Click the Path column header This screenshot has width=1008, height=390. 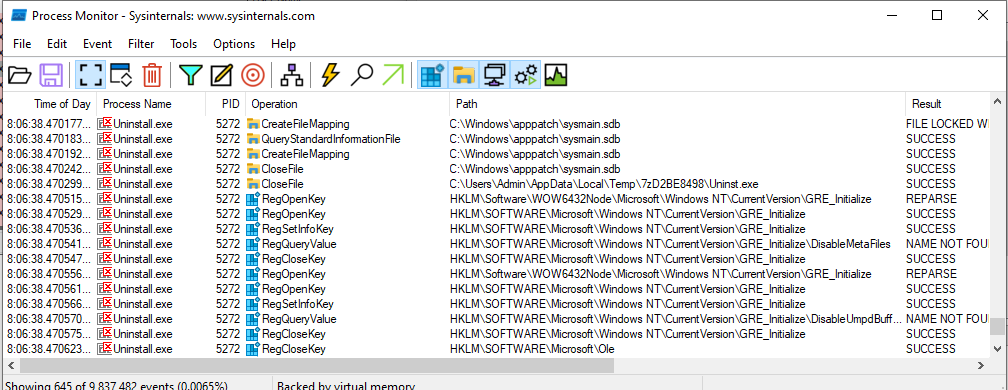coord(677,103)
